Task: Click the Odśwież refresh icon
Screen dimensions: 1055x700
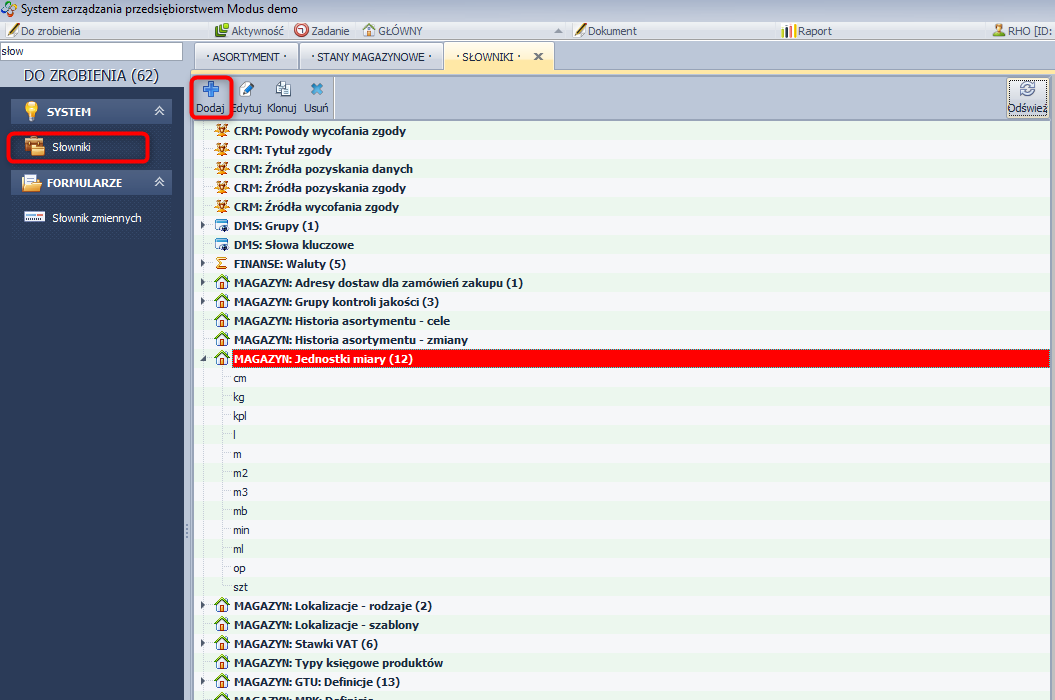Action: coord(1026,90)
